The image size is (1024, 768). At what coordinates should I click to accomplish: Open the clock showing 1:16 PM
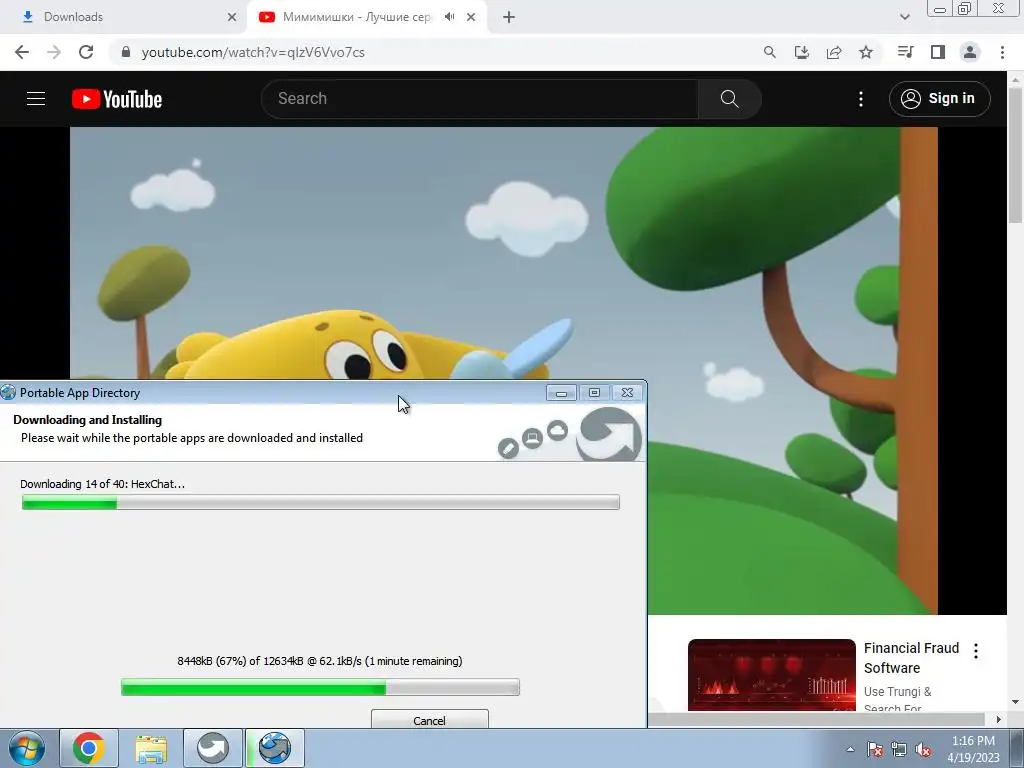coord(973,749)
